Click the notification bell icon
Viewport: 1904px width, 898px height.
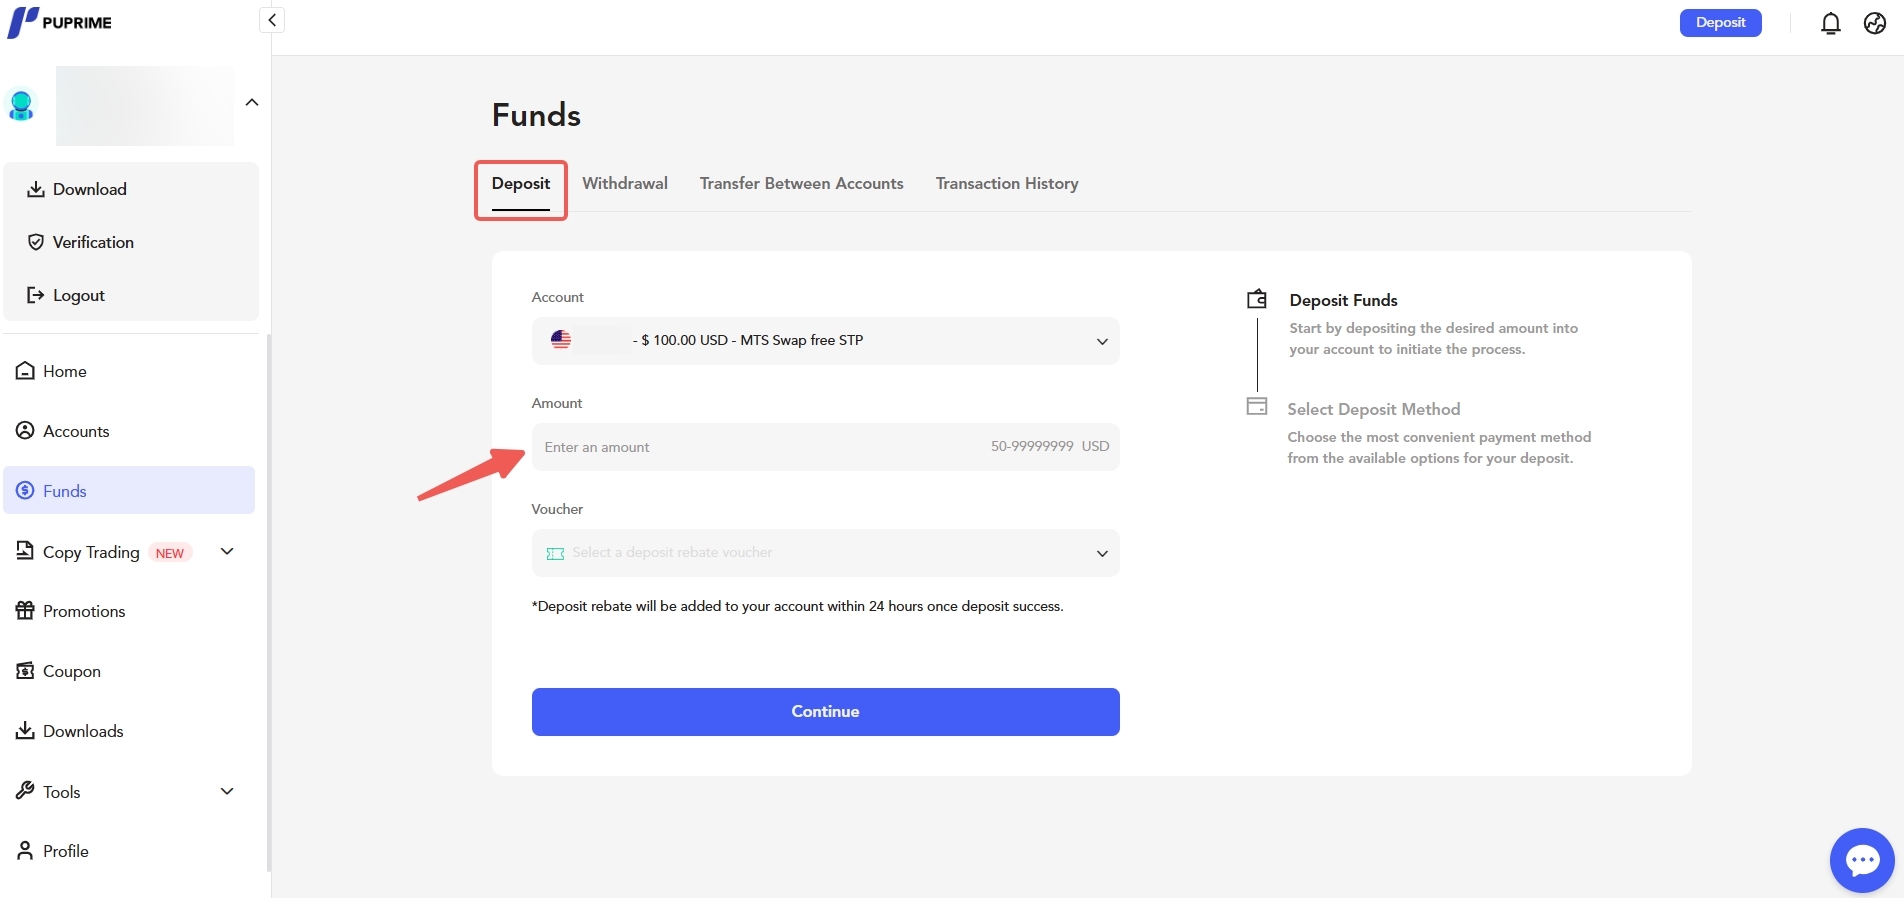tap(1830, 23)
